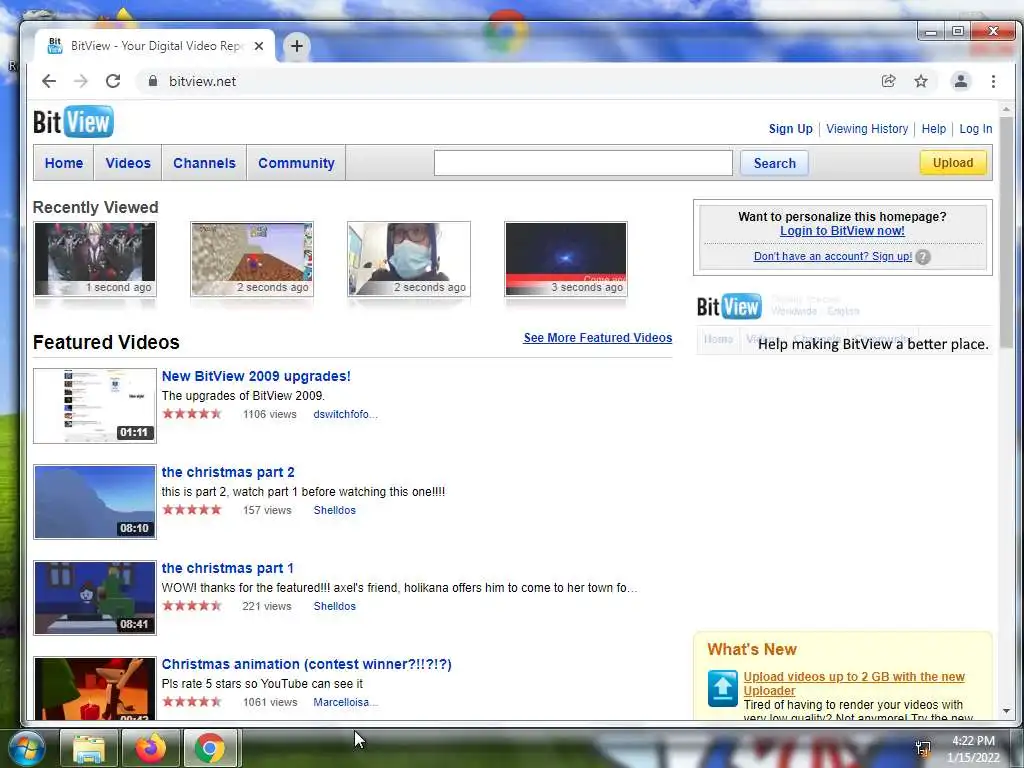
Task: Open the christmas part 1 video title
Action: point(227,568)
